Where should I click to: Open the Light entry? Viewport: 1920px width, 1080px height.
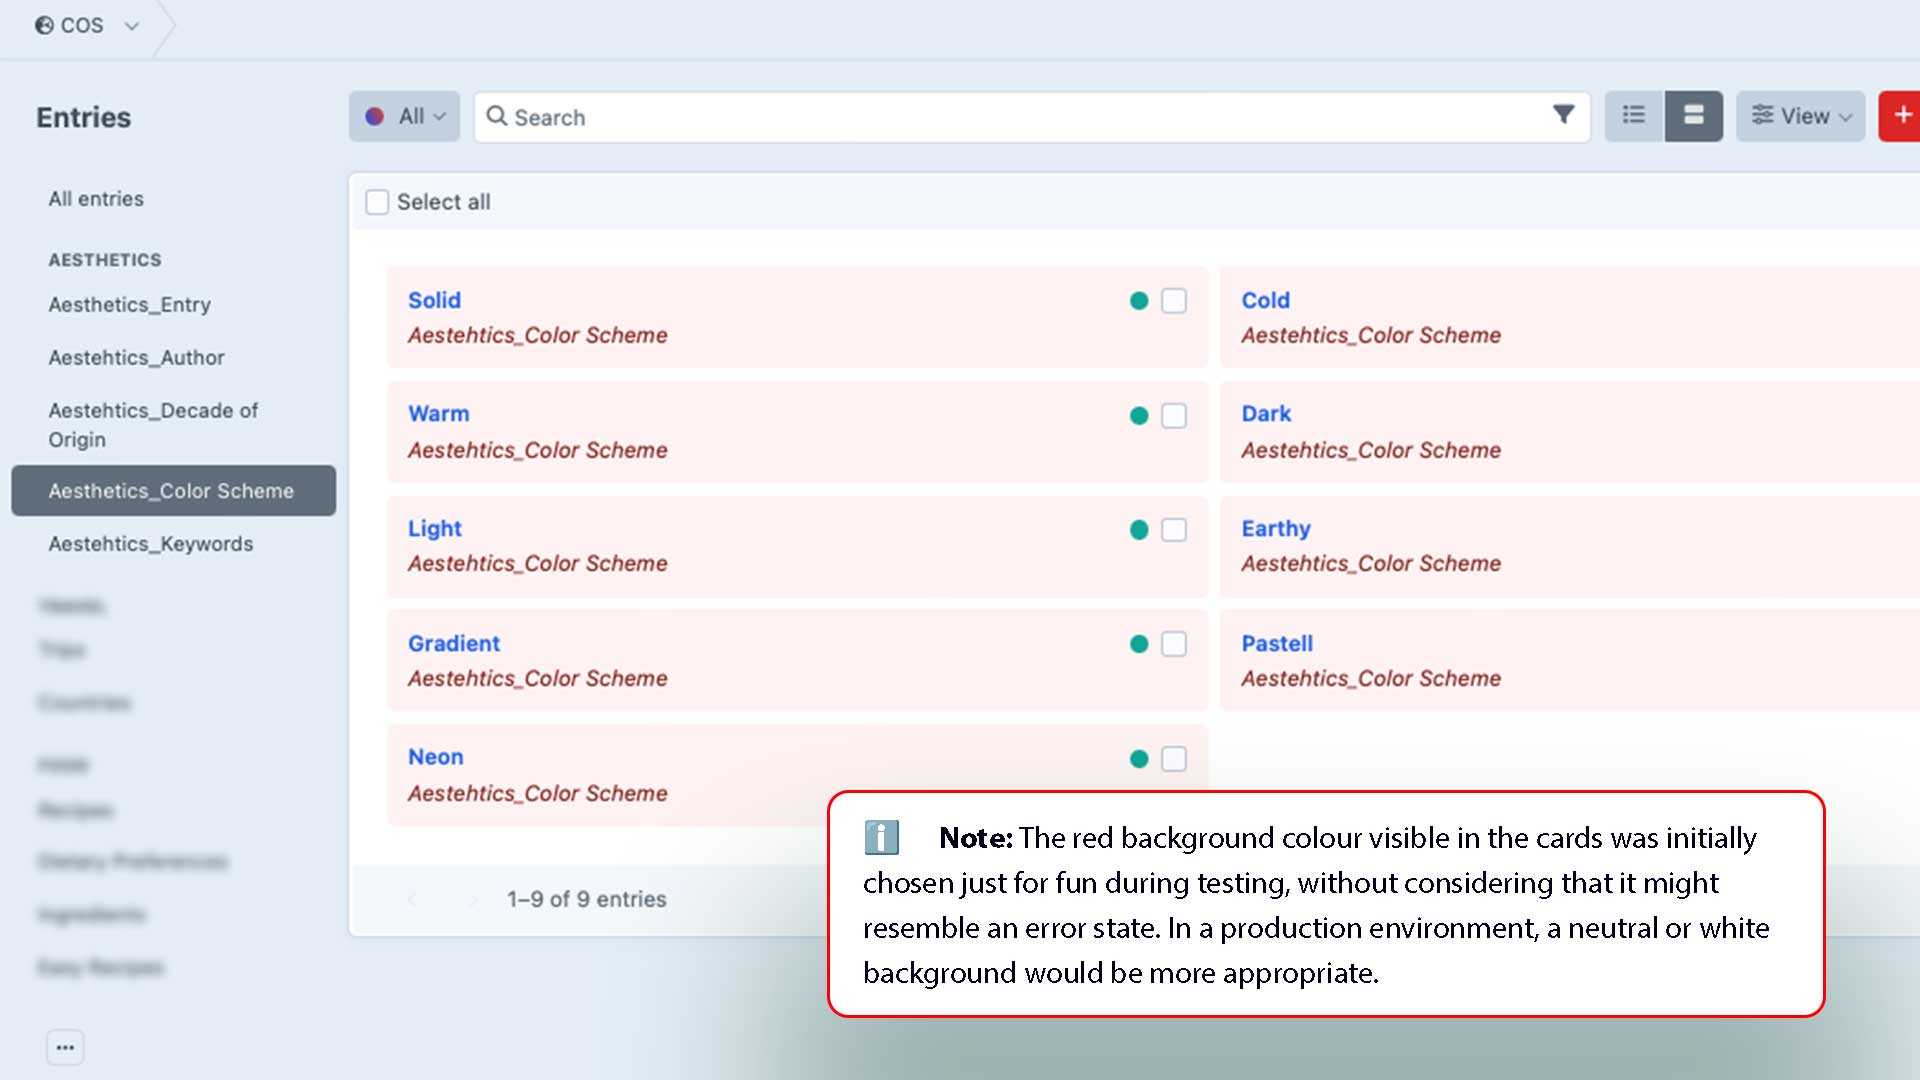[x=435, y=528]
